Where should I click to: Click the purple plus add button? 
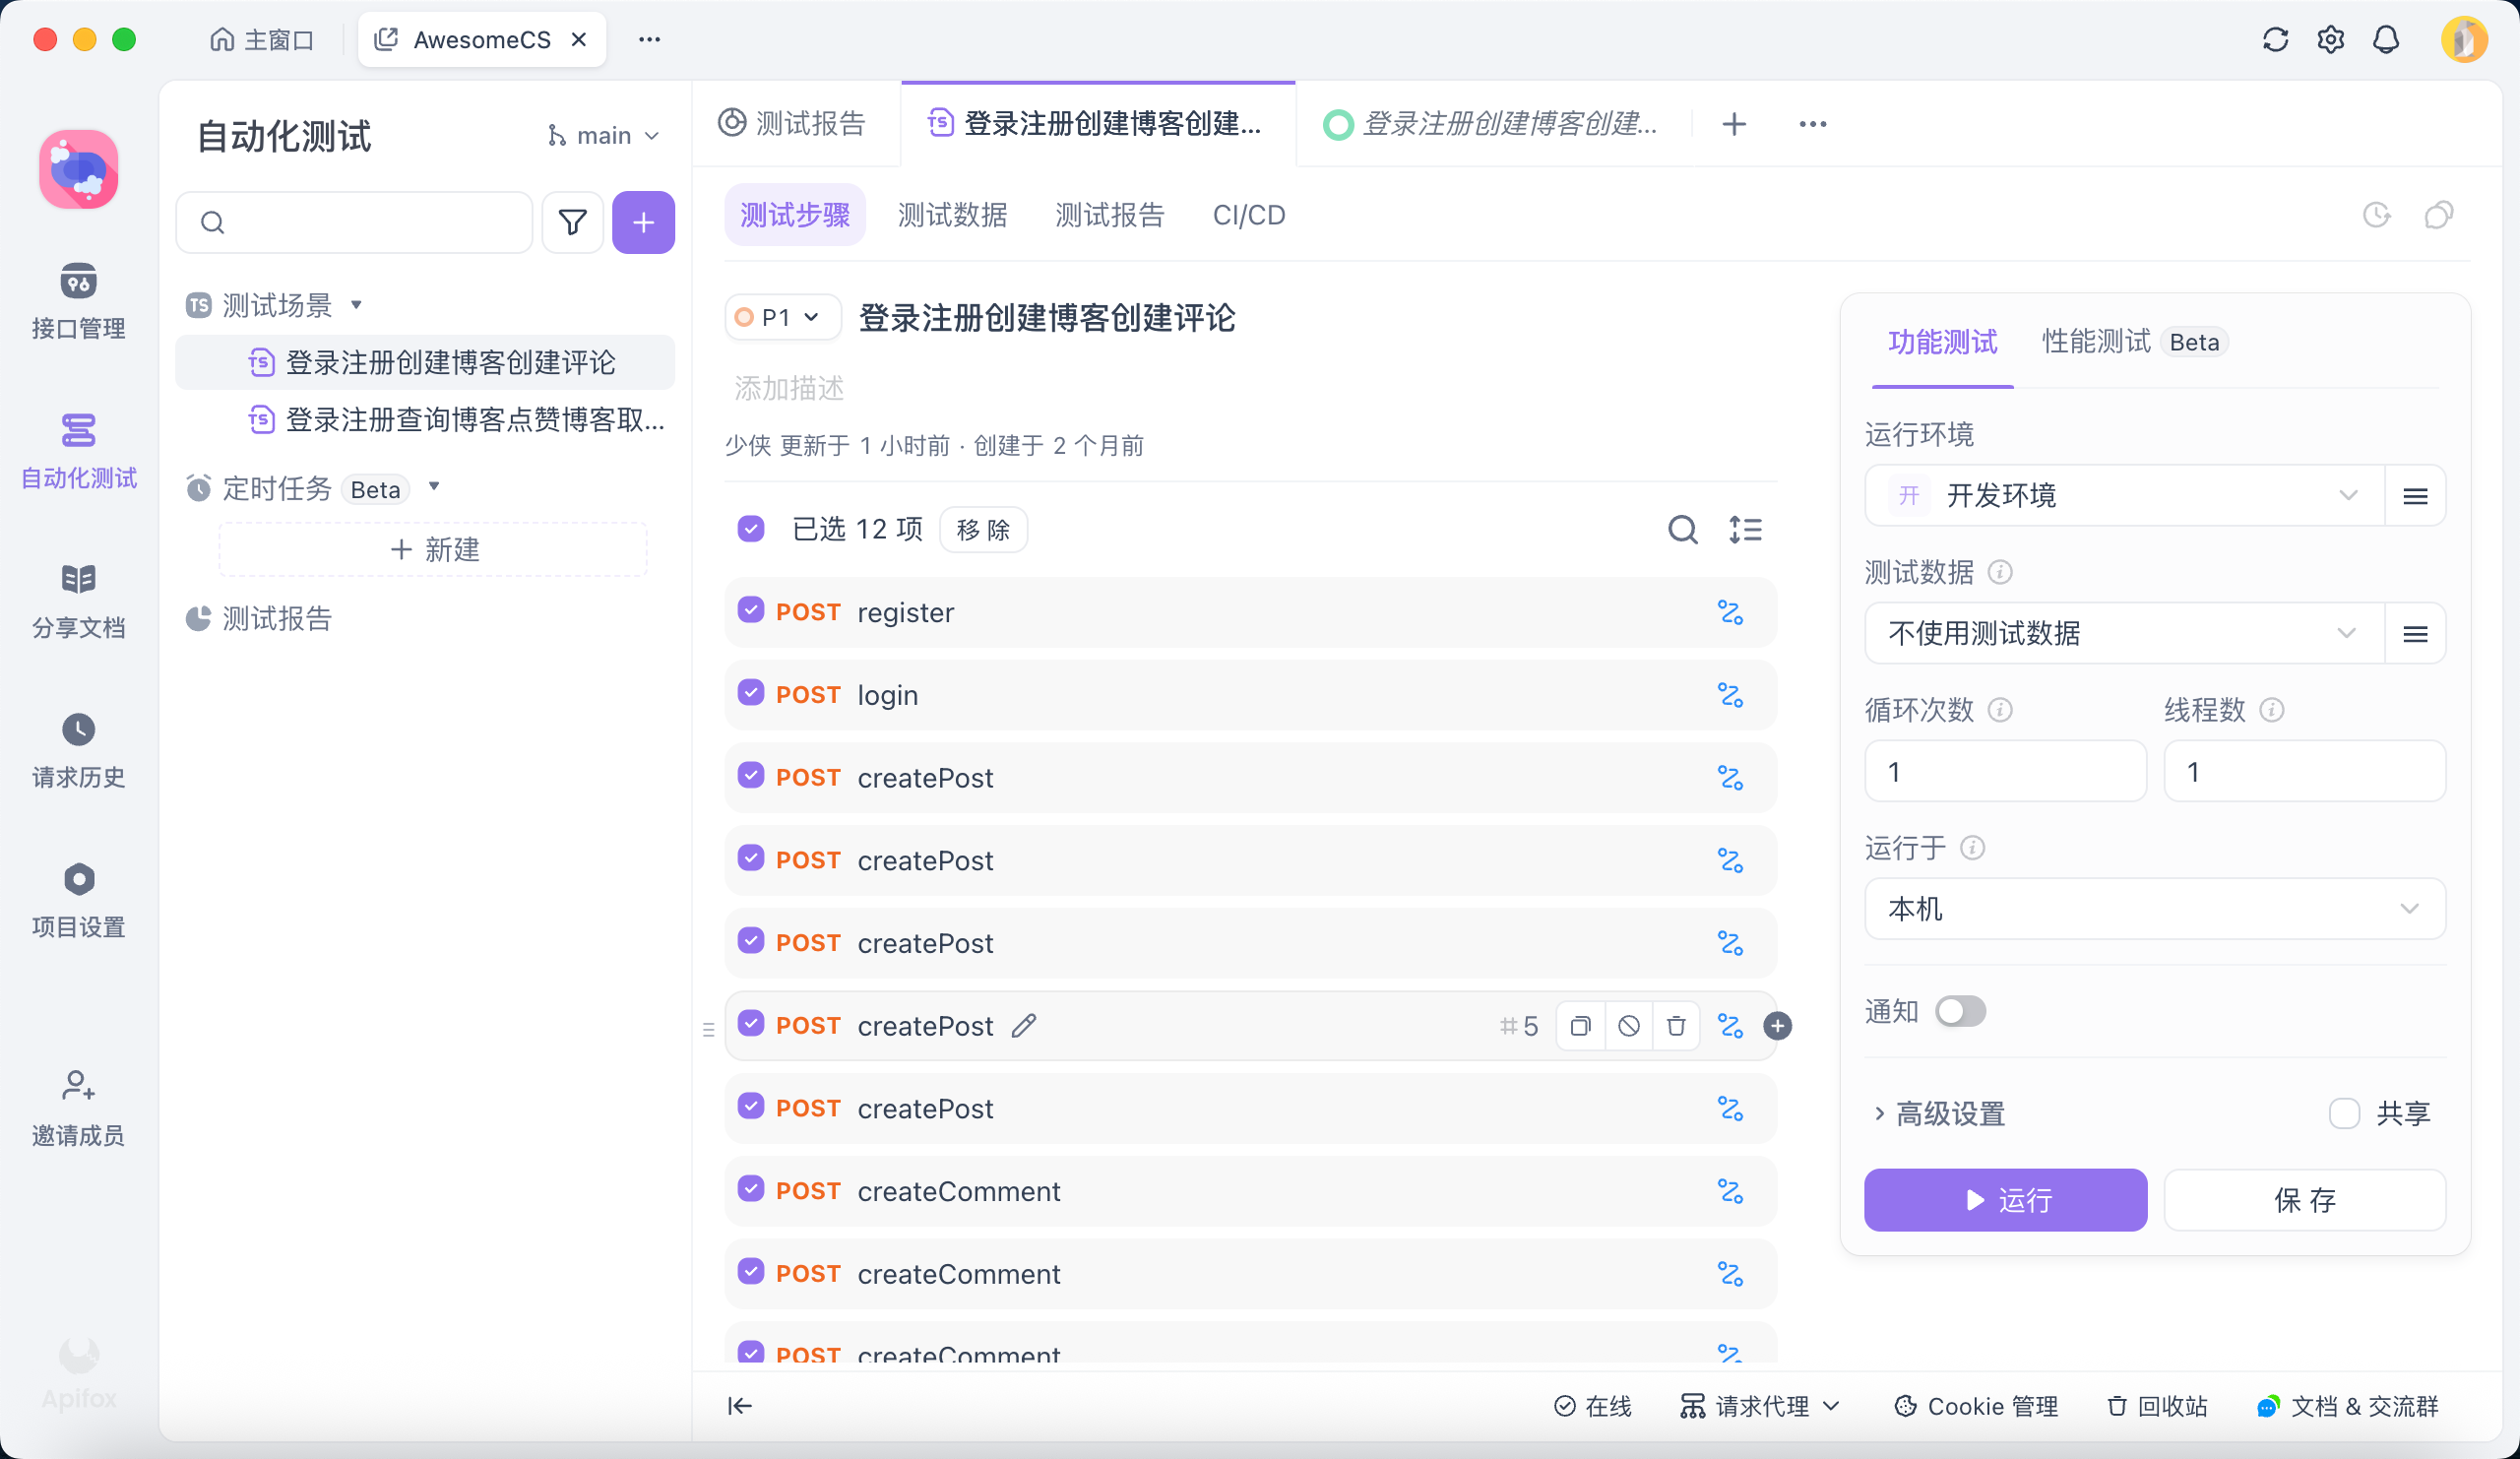coord(643,222)
